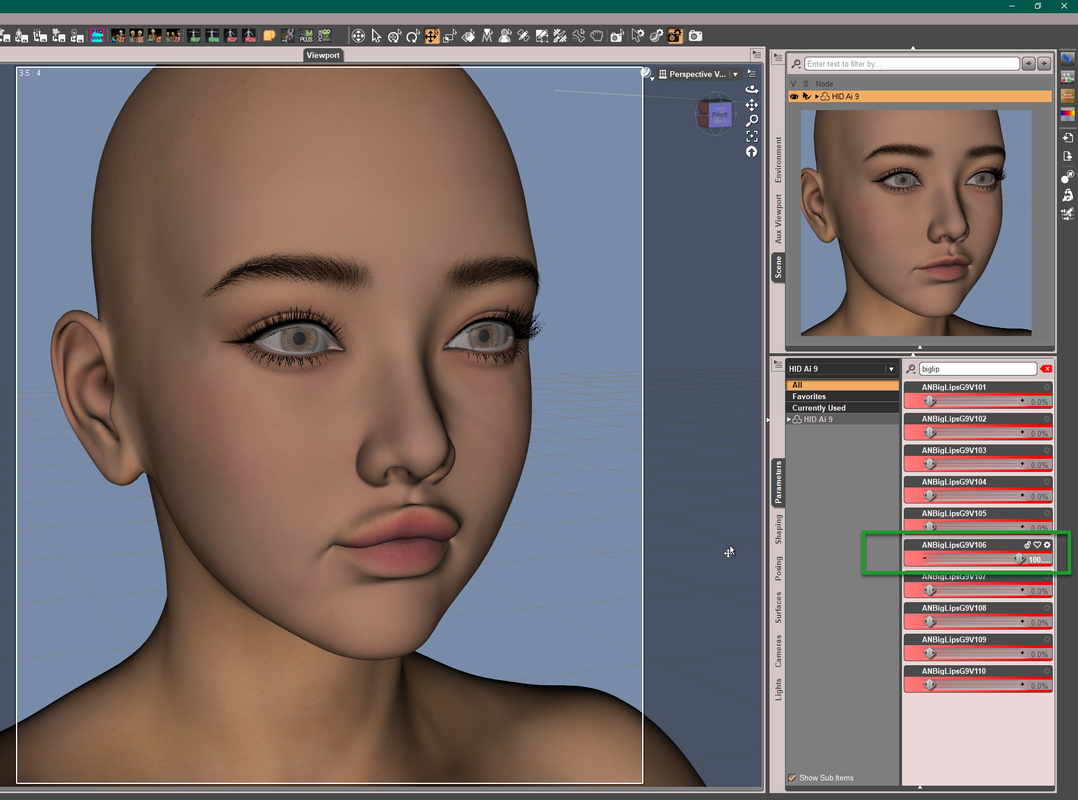Switch to the Shaping side tab
The image size is (1078, 800).
778,529
